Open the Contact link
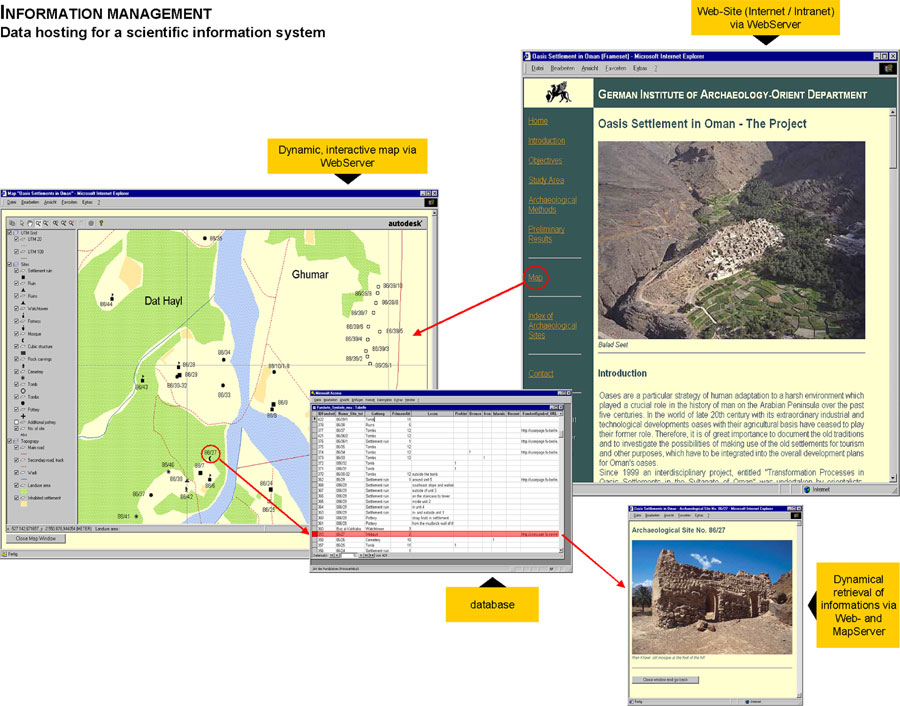Image resolution: width=900 pixels, height=706 pixels. click(541, 374)
